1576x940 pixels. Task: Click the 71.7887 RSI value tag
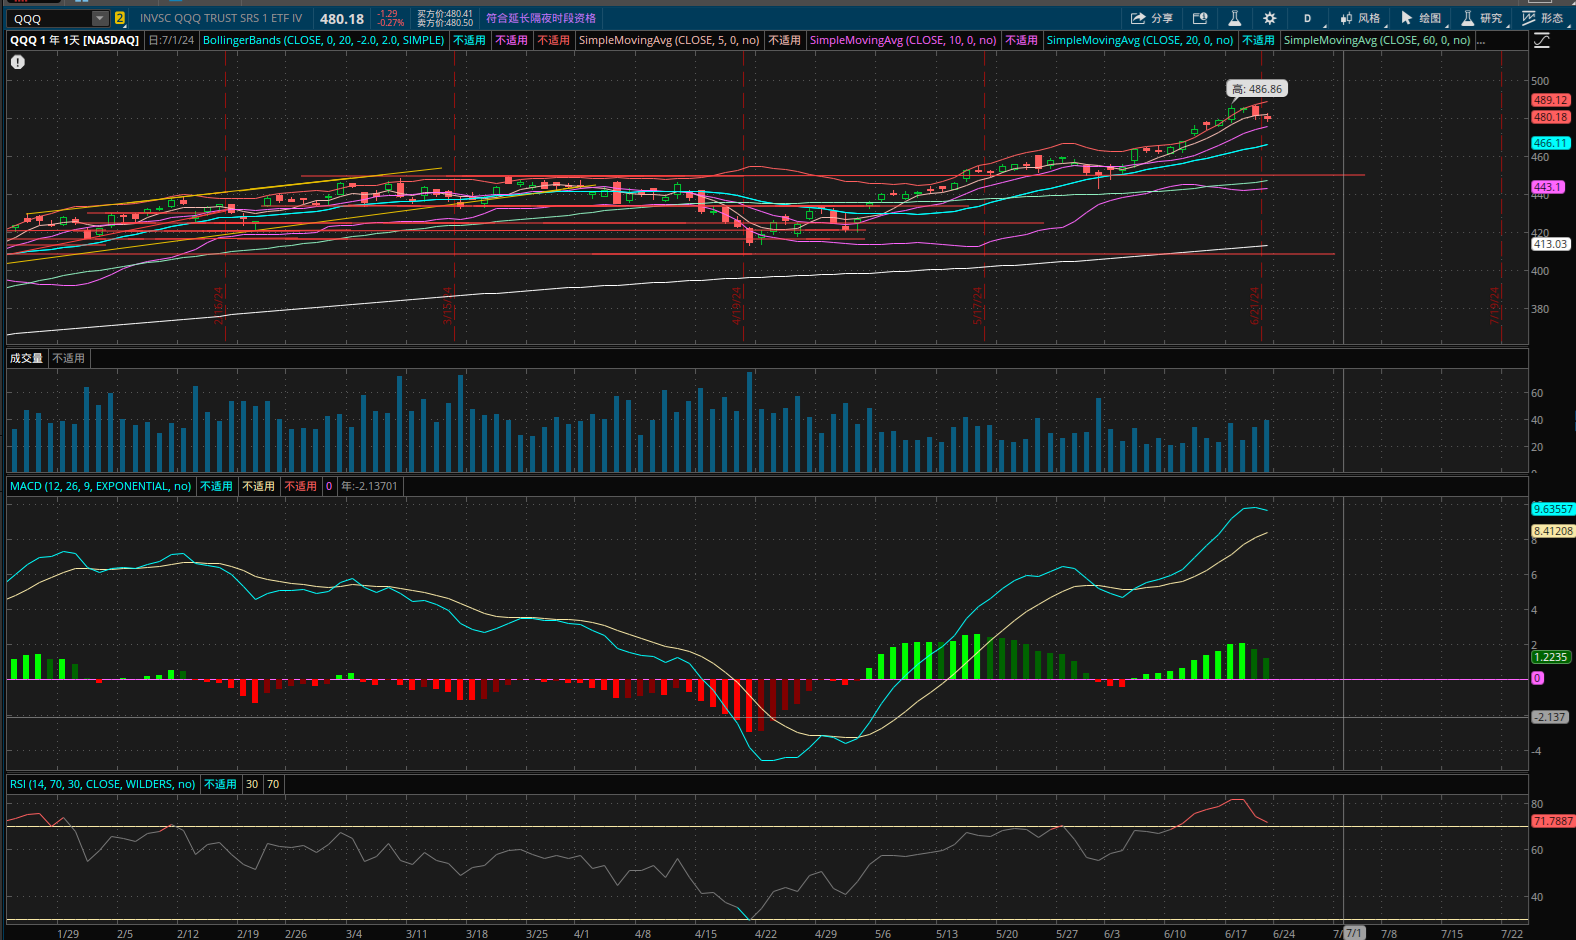click(x=1553, y=821)
